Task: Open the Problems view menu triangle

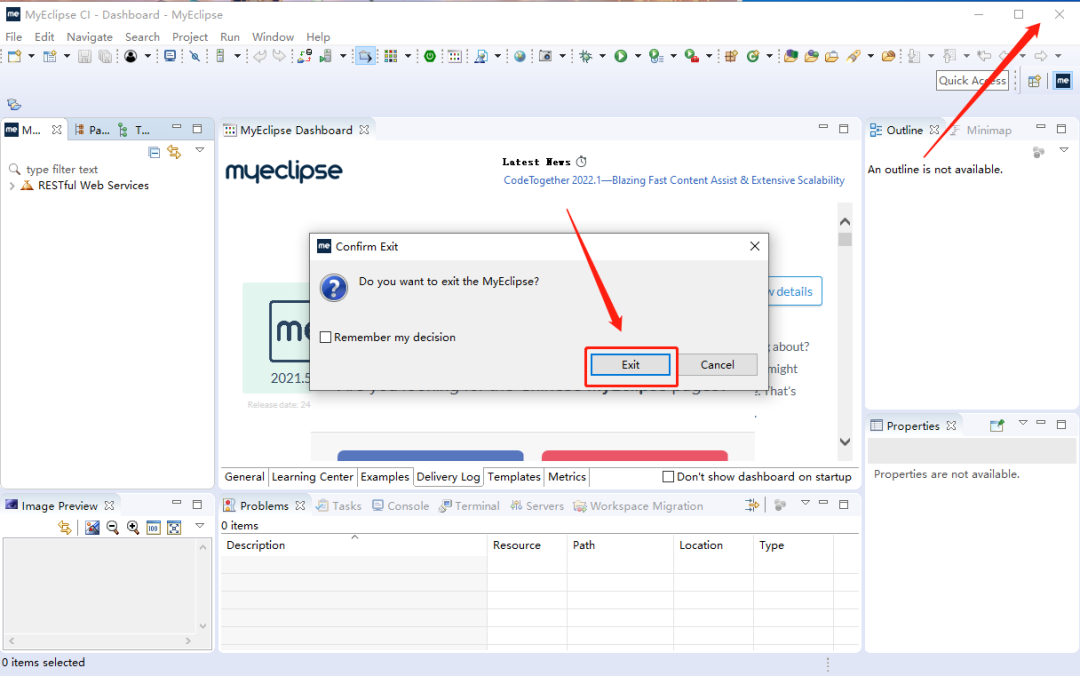Action: point(805,504)
